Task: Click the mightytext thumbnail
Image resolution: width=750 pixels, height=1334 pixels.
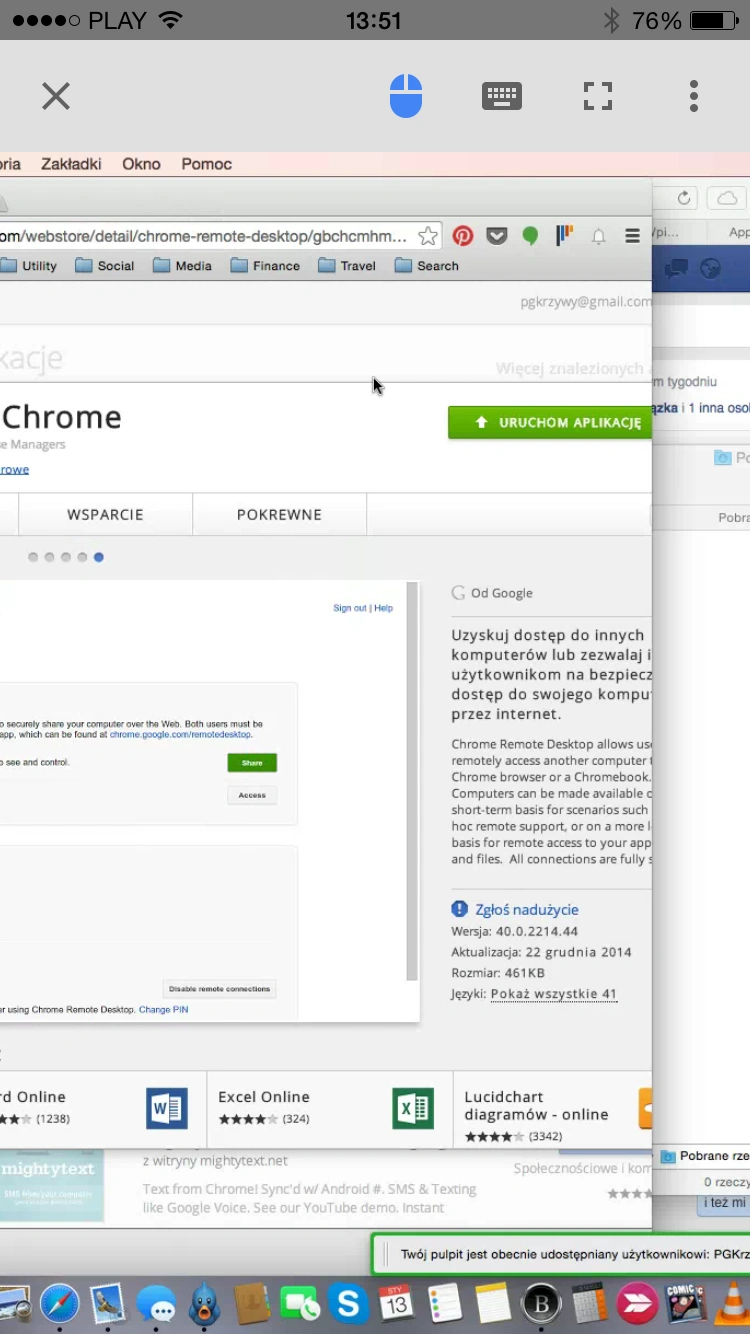Action: pyautogui.click(x=51, y=1185)
